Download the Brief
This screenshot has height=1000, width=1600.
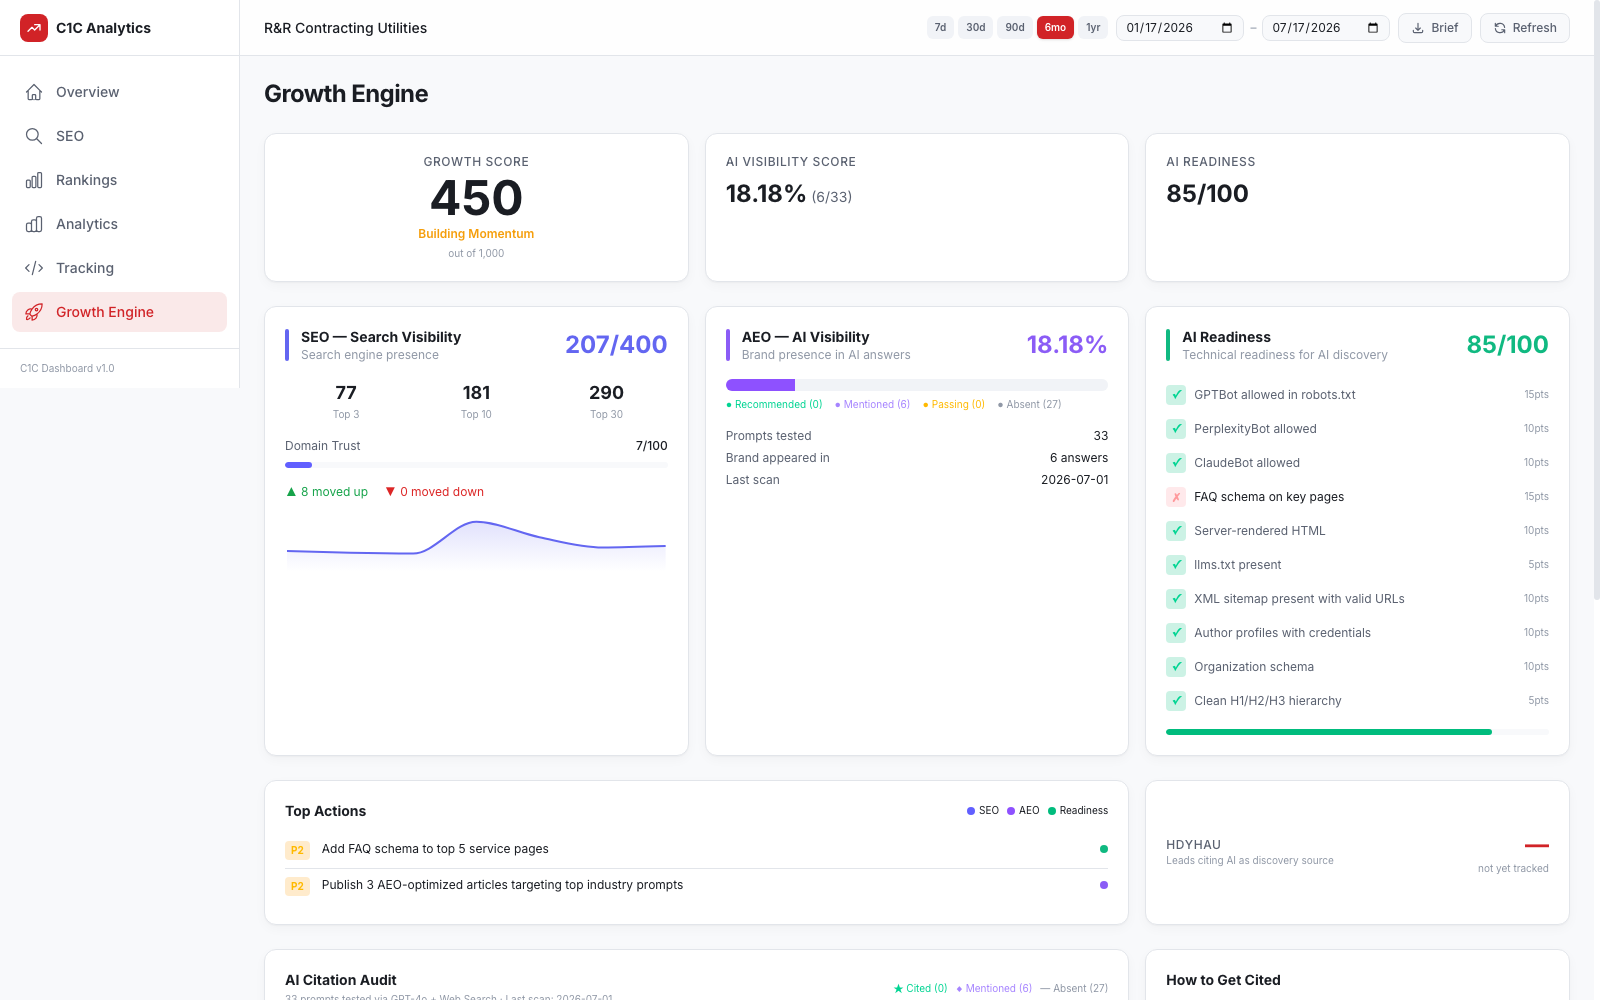(x=1434, y=28)
